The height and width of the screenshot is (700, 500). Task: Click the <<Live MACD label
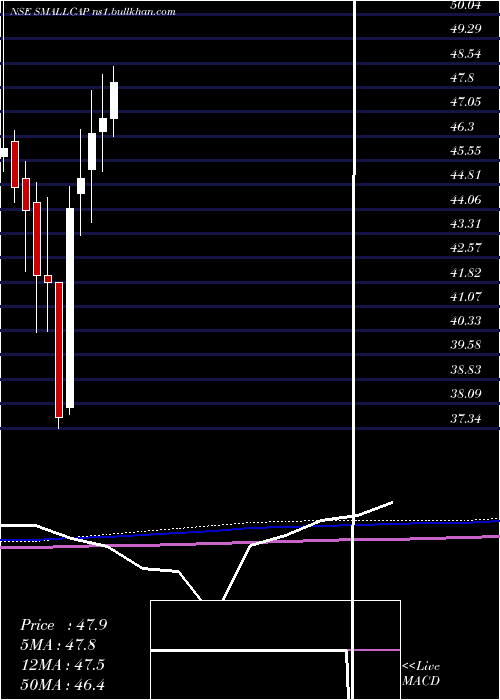pos(421,674)
